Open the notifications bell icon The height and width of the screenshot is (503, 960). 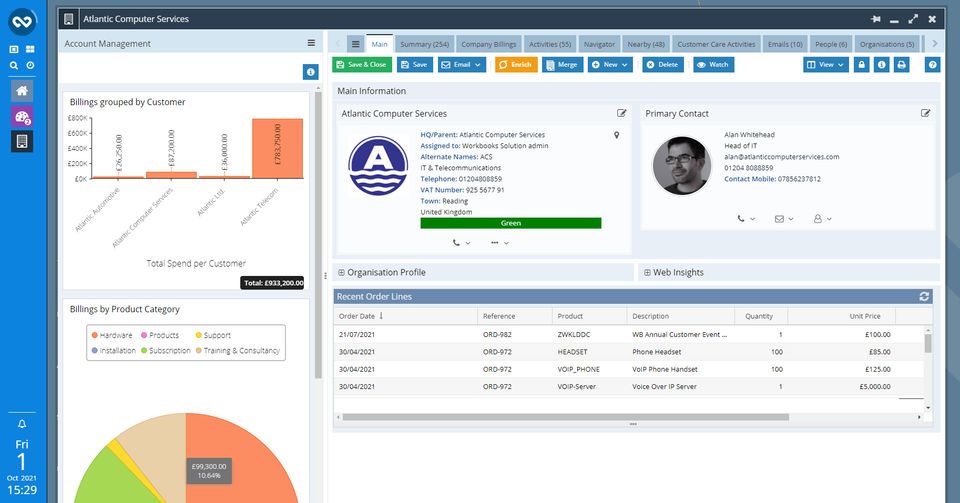(22, 424)
